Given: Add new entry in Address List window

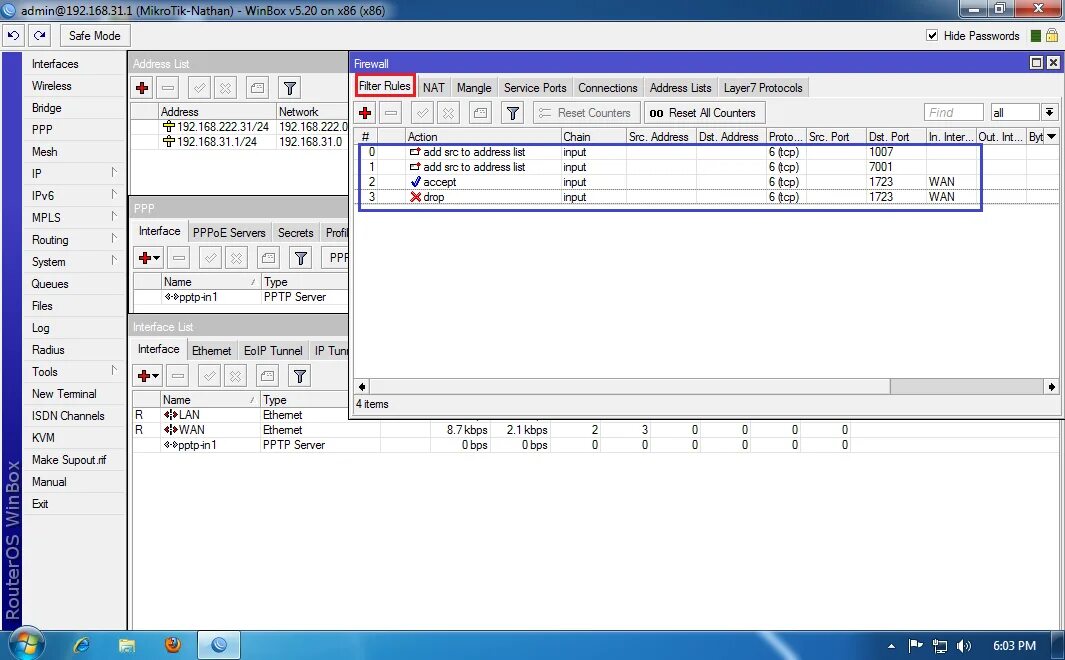Looking at the screenshot, I should (x=142, y=88).
